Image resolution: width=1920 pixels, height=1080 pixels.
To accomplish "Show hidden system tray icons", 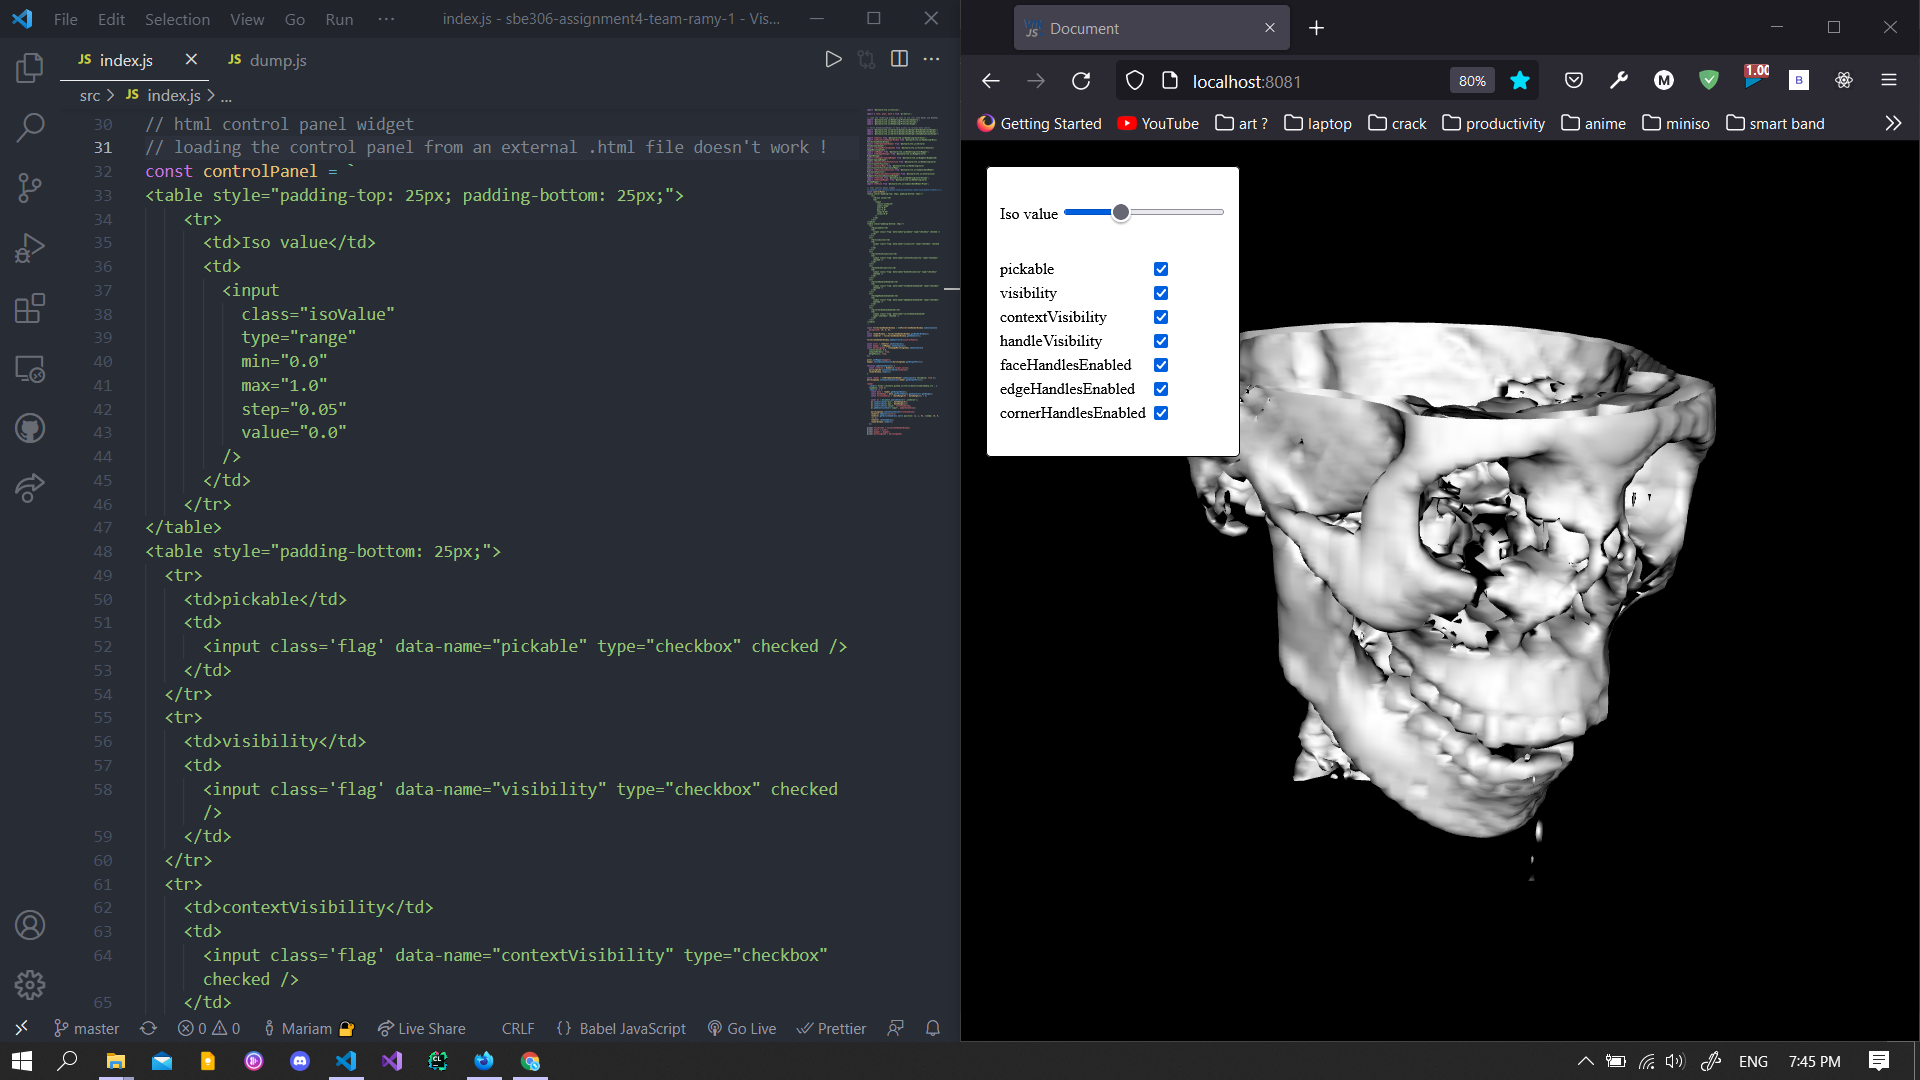I will [x=1585, y=1061].
